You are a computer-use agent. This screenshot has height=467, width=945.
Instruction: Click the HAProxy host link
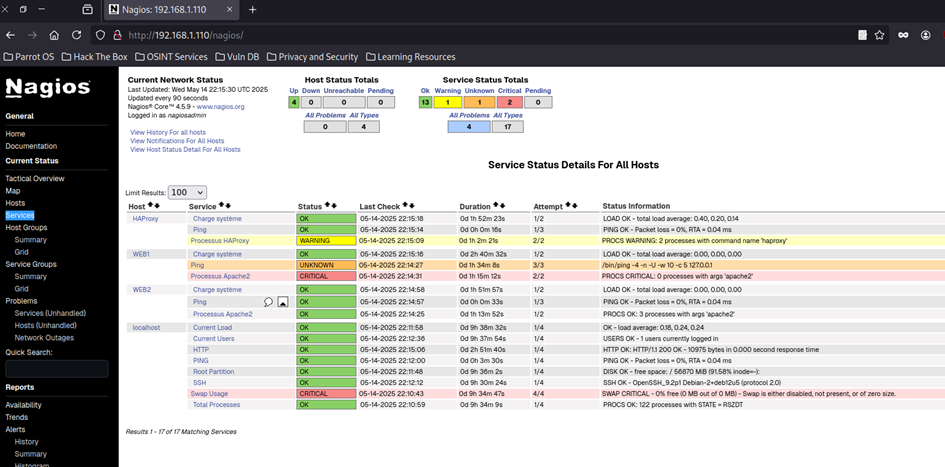point(146,218)
